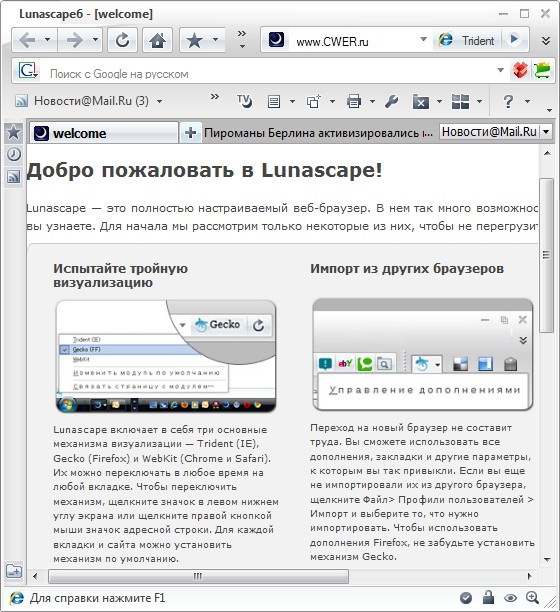Screen dimensions: 560x612
Task: Click the Добро пожаловать в Lunascape heading
Action: (x=204, y=170)
